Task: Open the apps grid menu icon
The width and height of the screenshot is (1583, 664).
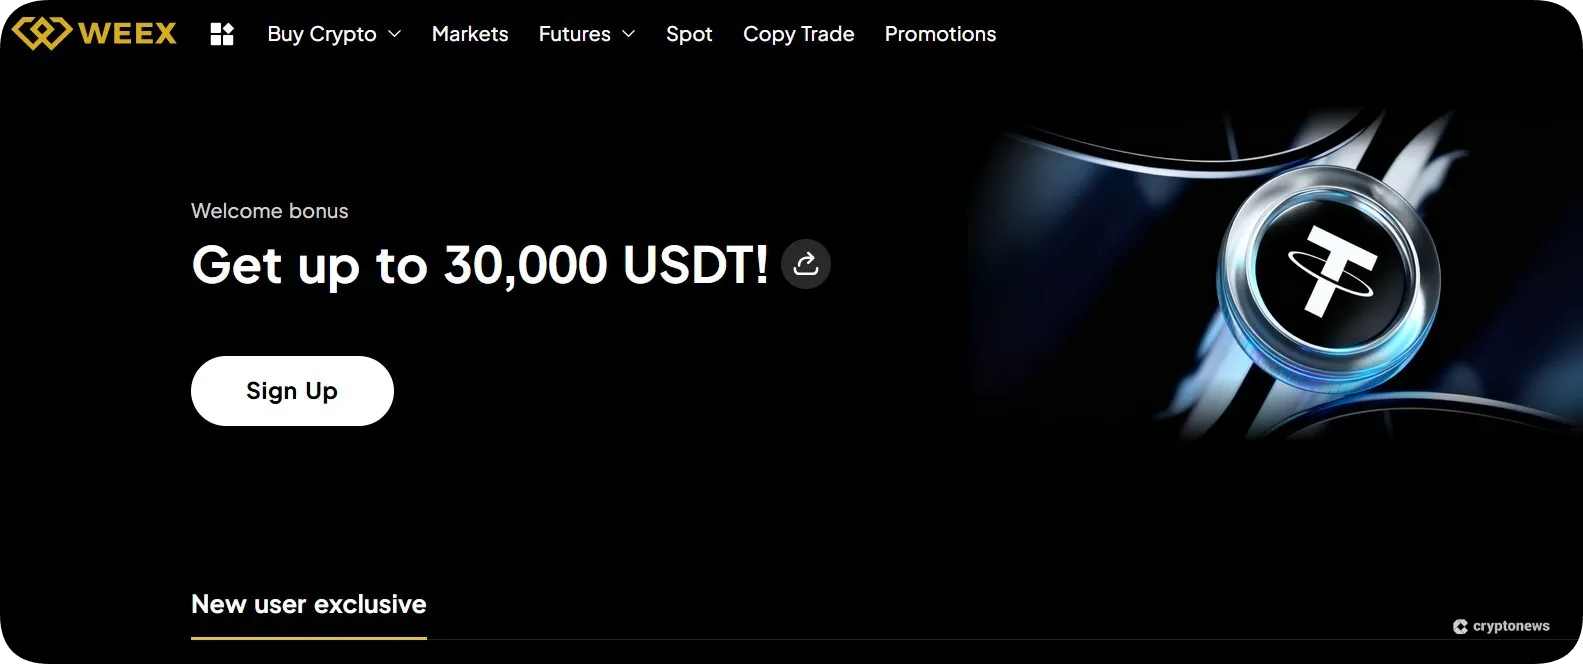Action: point(222,34)
